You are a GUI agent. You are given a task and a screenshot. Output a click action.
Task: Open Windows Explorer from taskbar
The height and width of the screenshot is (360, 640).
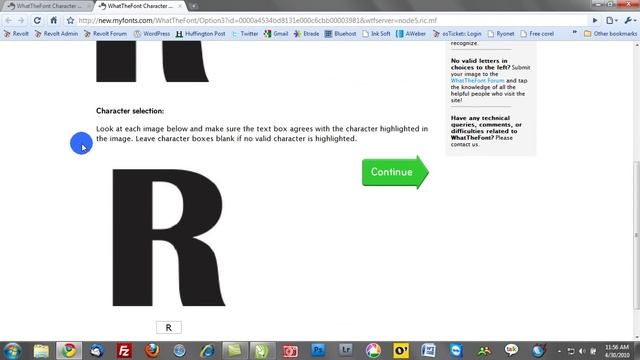[41, 351]
